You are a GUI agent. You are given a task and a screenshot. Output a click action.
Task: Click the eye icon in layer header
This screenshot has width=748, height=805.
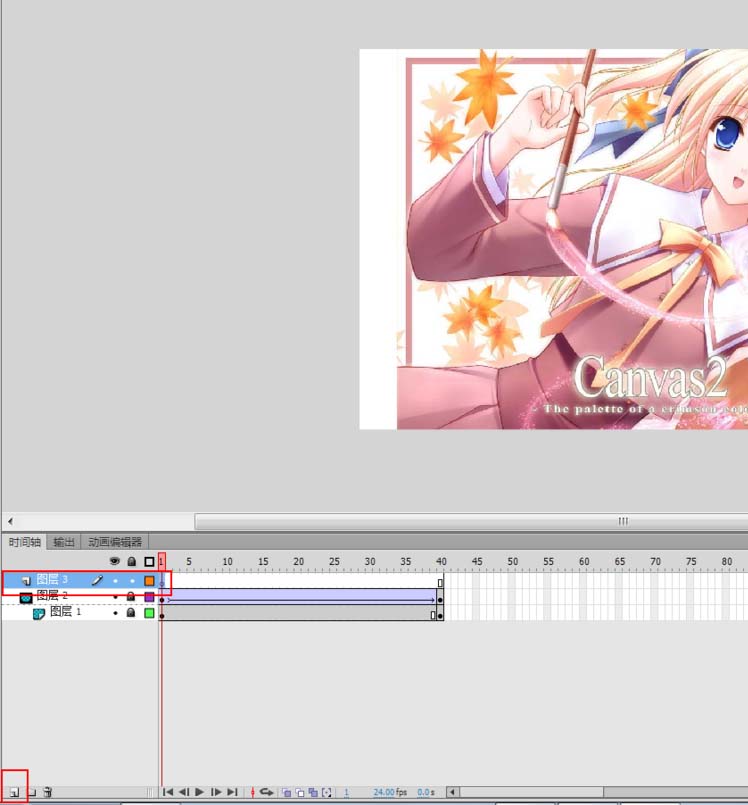coord(114,562)
